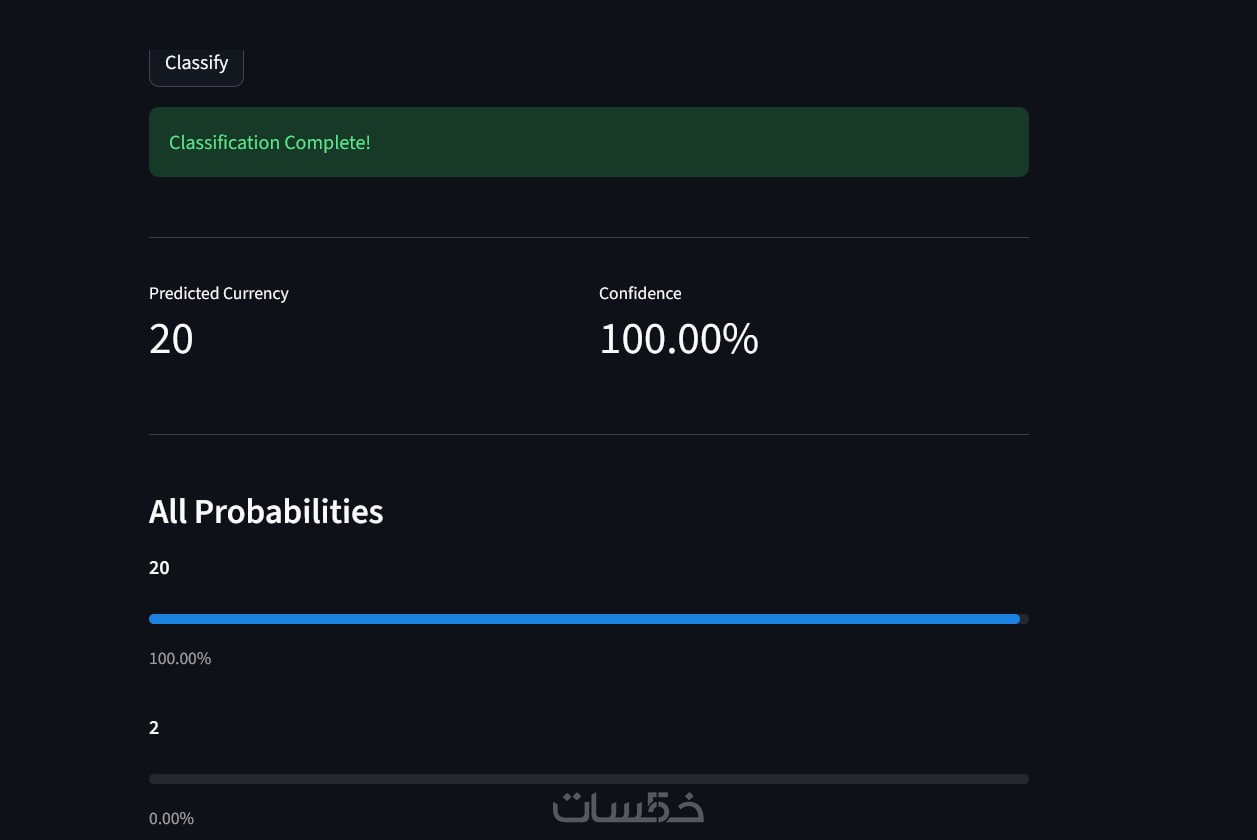
Task: Click the blue filled progress bar
Action: (x=584, y=619)
